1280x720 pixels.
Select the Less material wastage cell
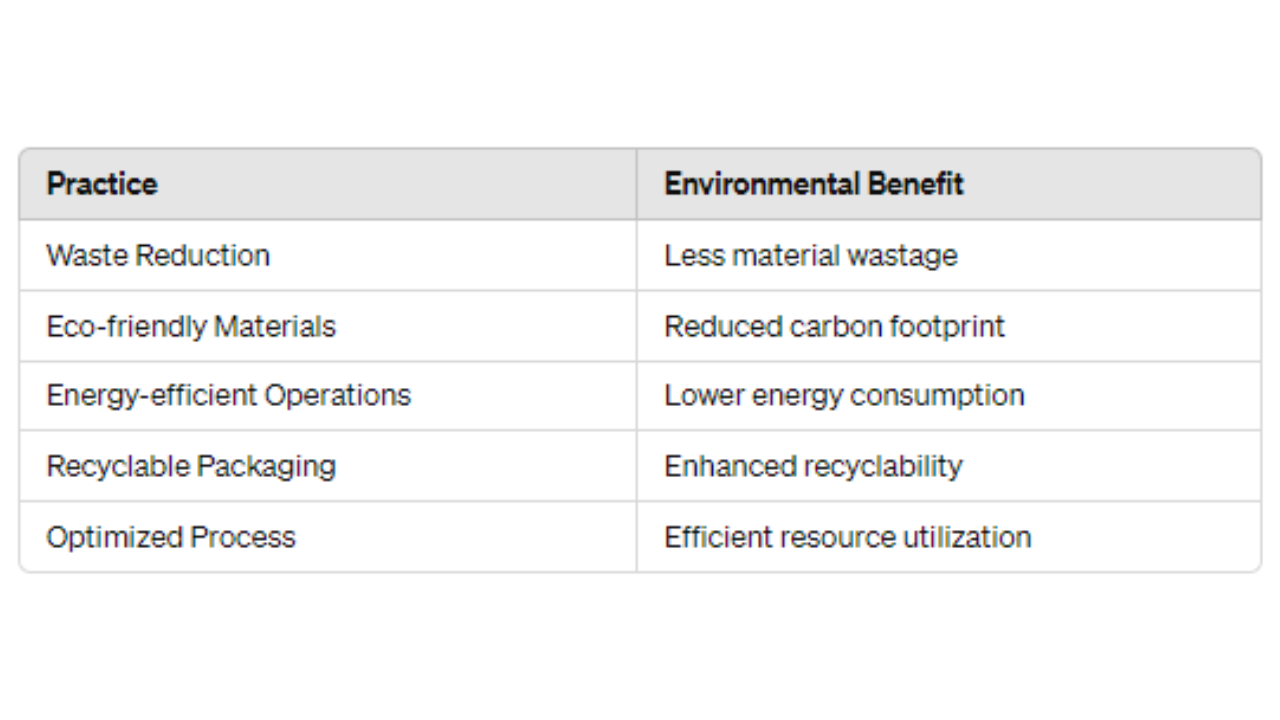(x=949, y=255)
